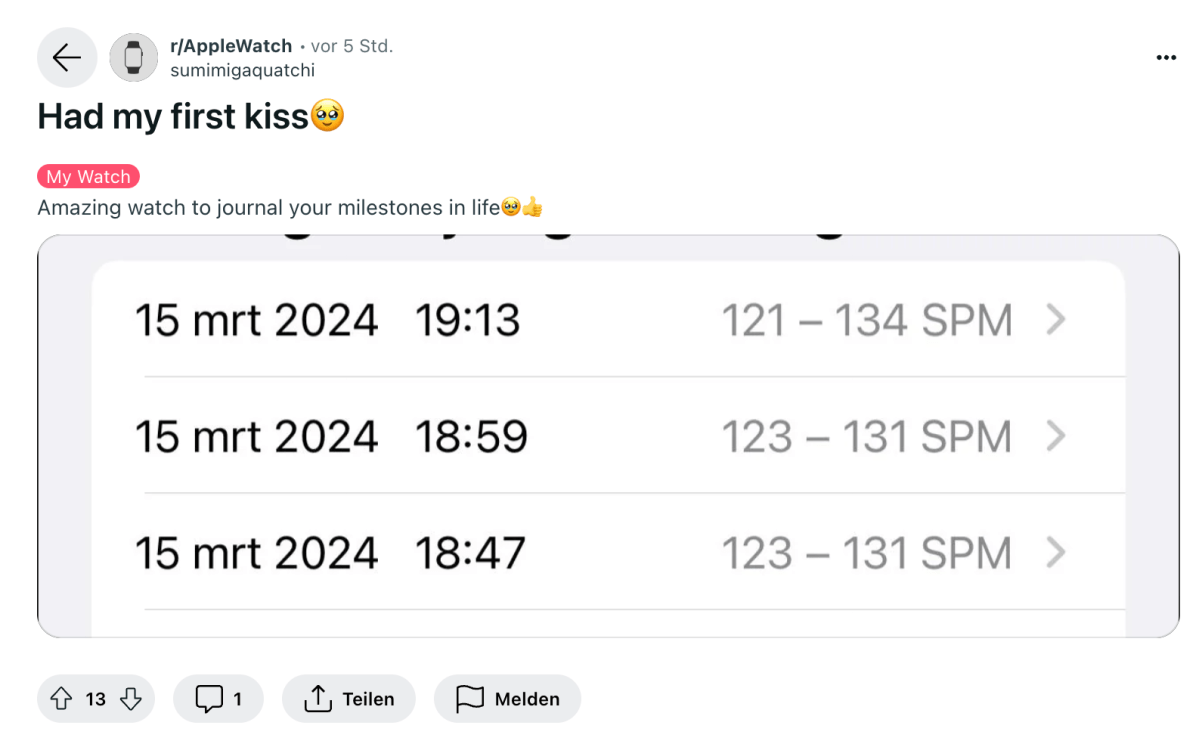Screen dimensions: 1199x744
Task: Expand the 19:13 entry chevron
Action: coord(1056,320)
